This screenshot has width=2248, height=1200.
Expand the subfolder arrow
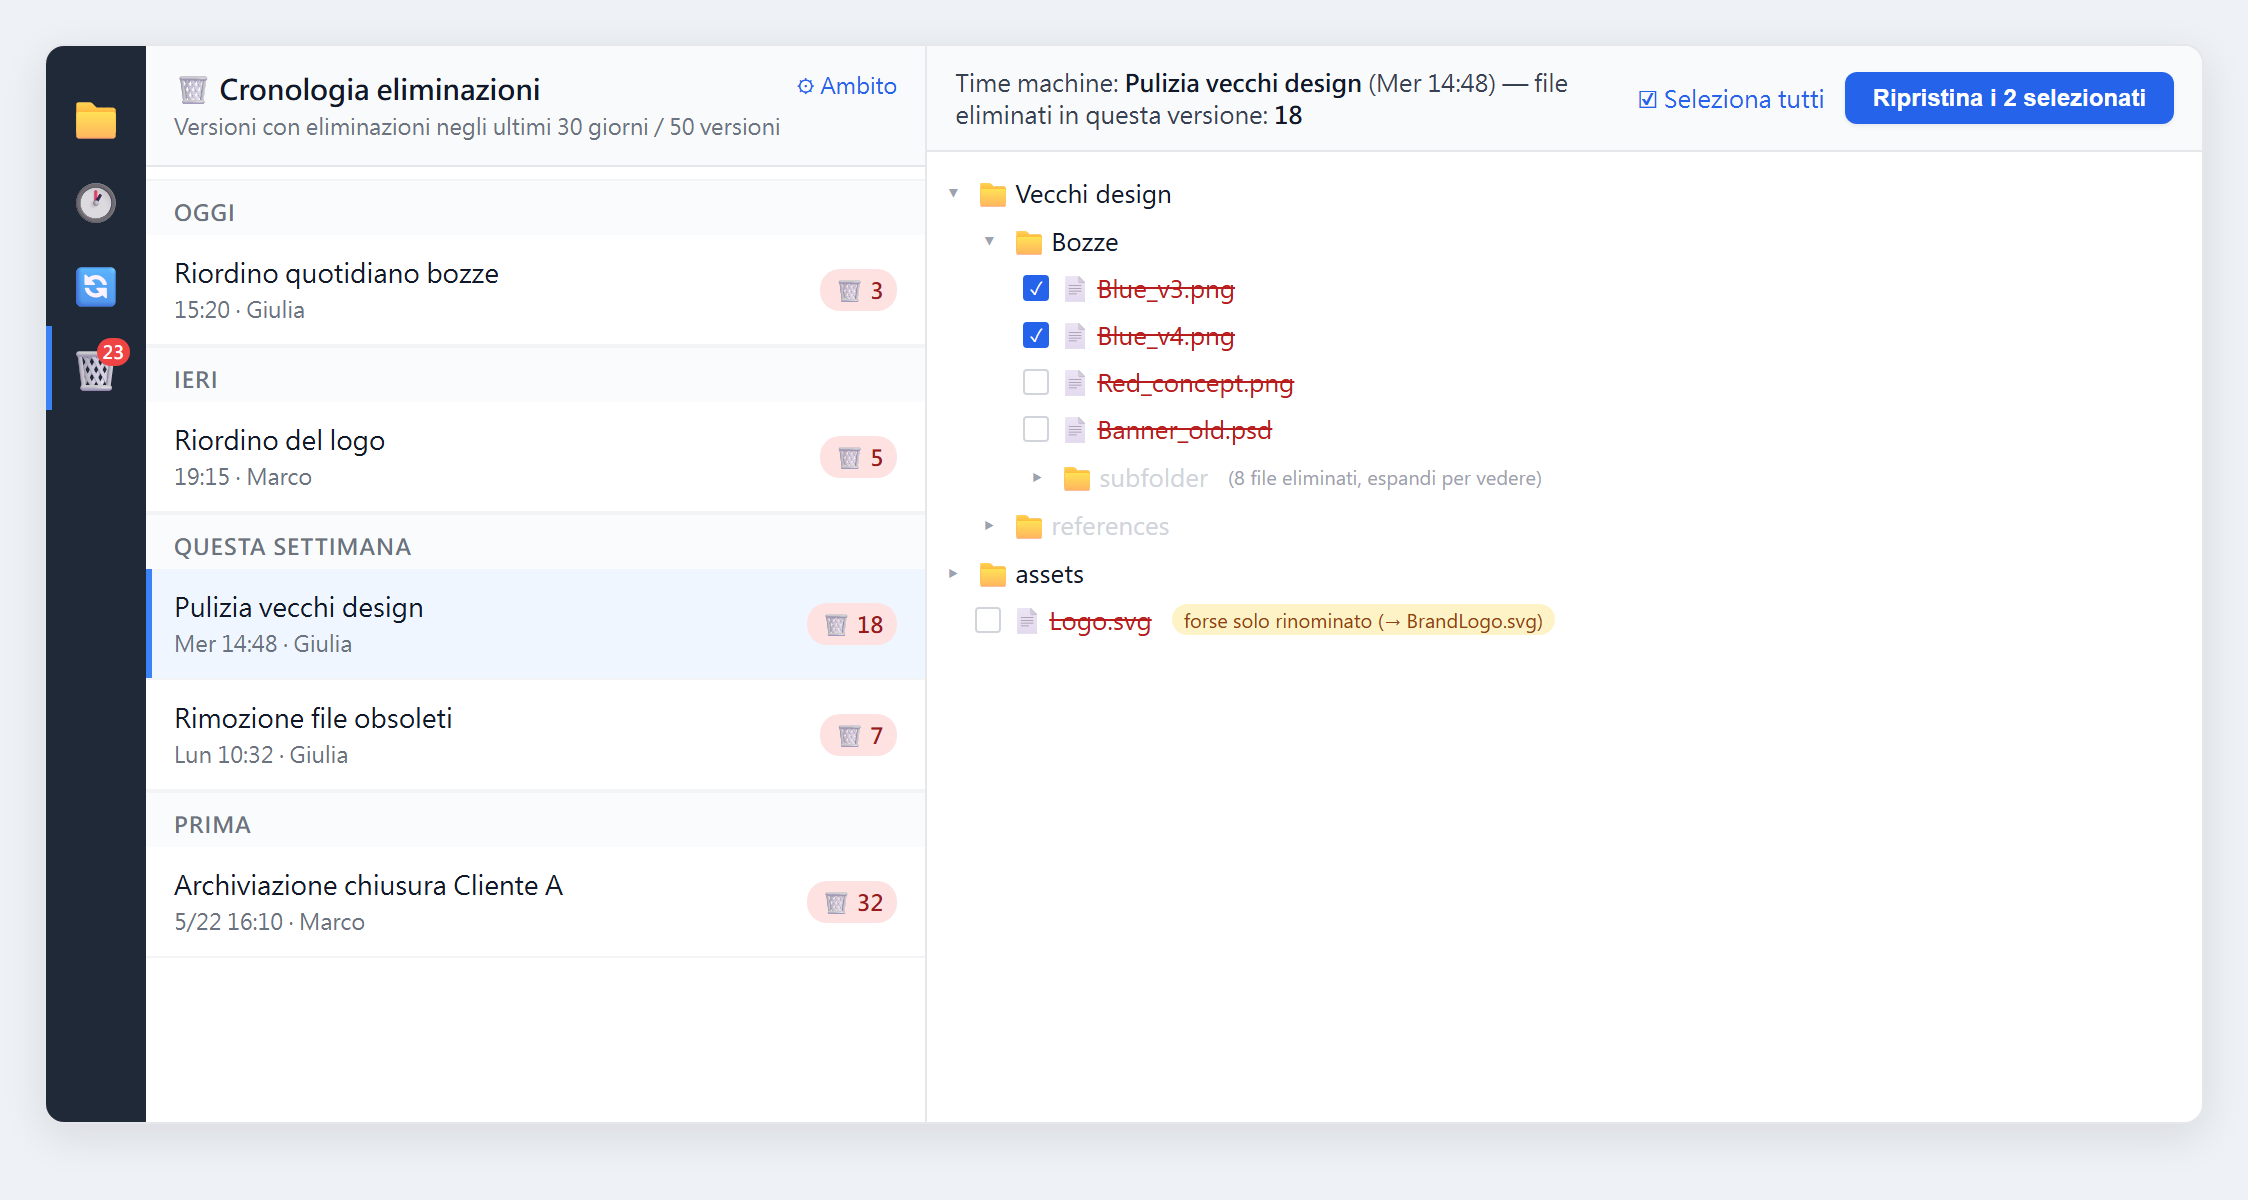coord(1037,478)
